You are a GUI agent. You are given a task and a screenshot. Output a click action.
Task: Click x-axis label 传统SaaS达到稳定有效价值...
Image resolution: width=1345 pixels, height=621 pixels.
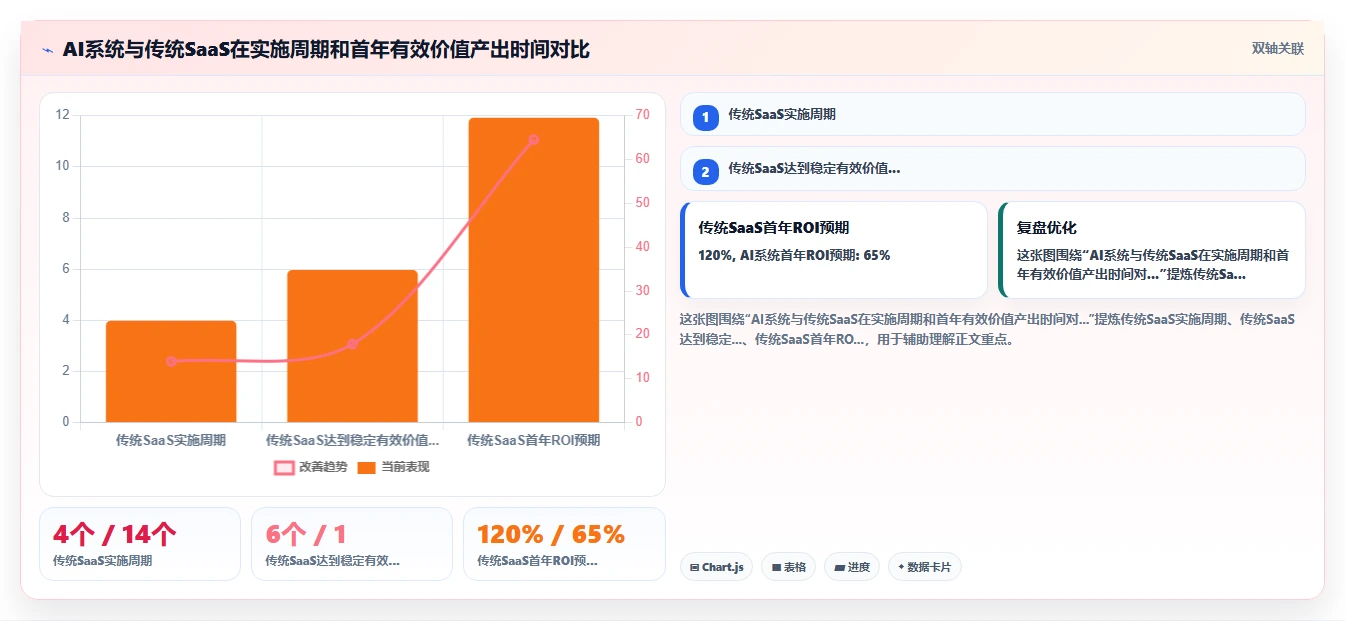click(352, 440)
